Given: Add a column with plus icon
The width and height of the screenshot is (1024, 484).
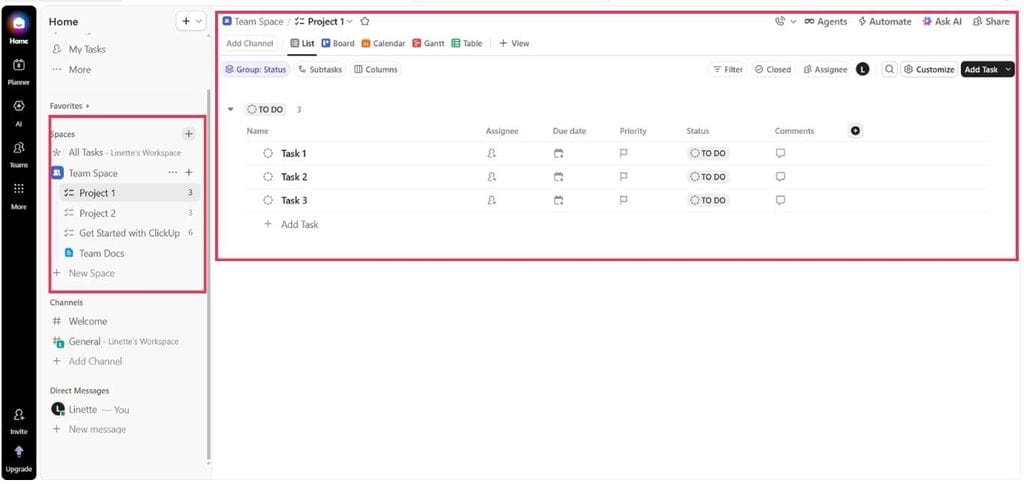Looking at the screenshot, I should coord(856,131).
